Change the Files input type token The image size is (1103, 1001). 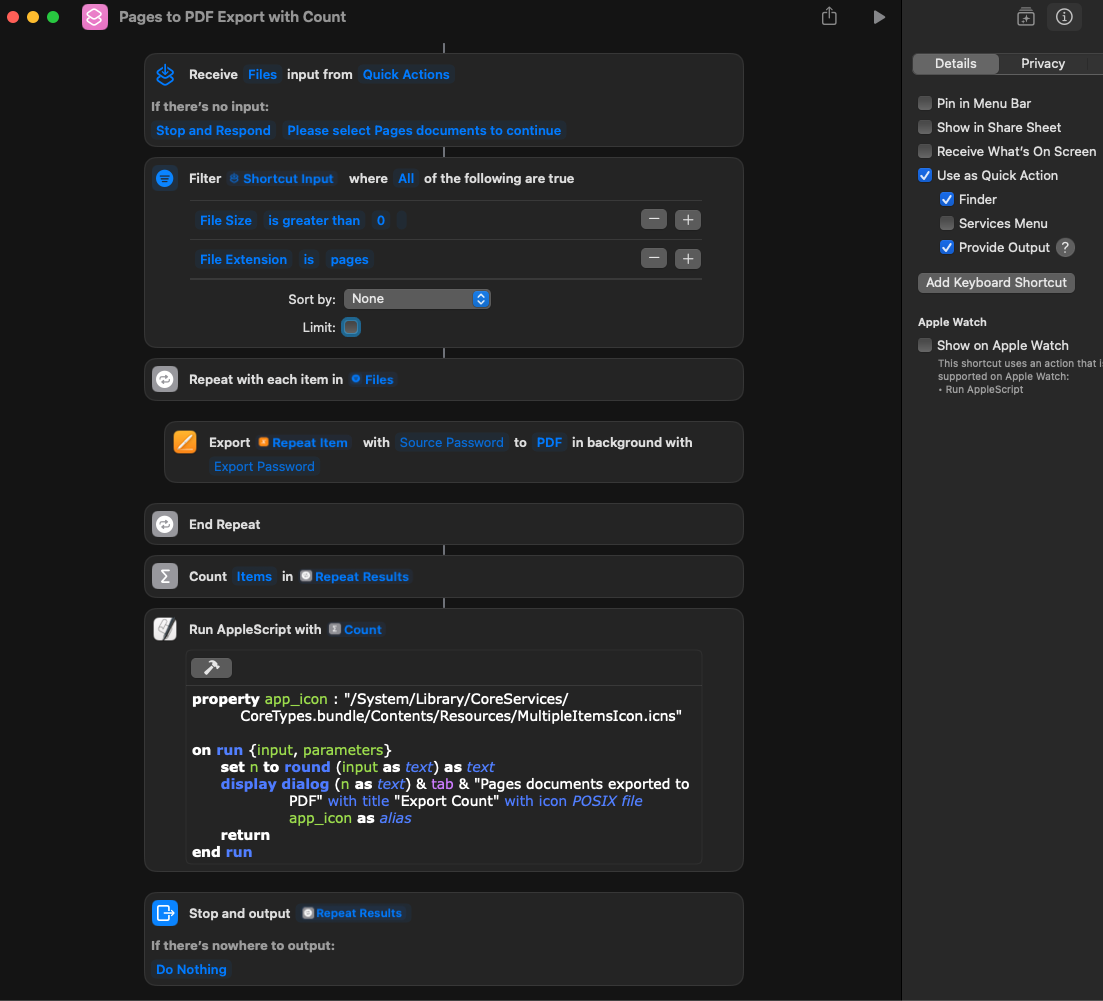(x=262, y=75)
